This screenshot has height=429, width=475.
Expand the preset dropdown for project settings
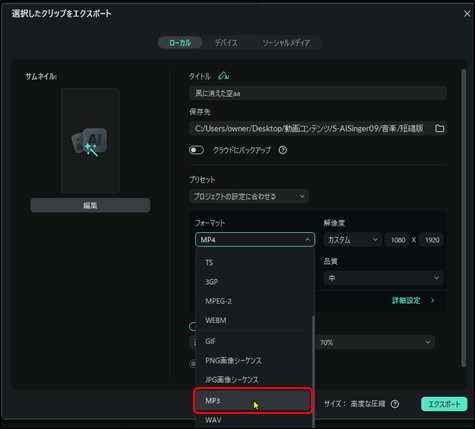[249, 196]
